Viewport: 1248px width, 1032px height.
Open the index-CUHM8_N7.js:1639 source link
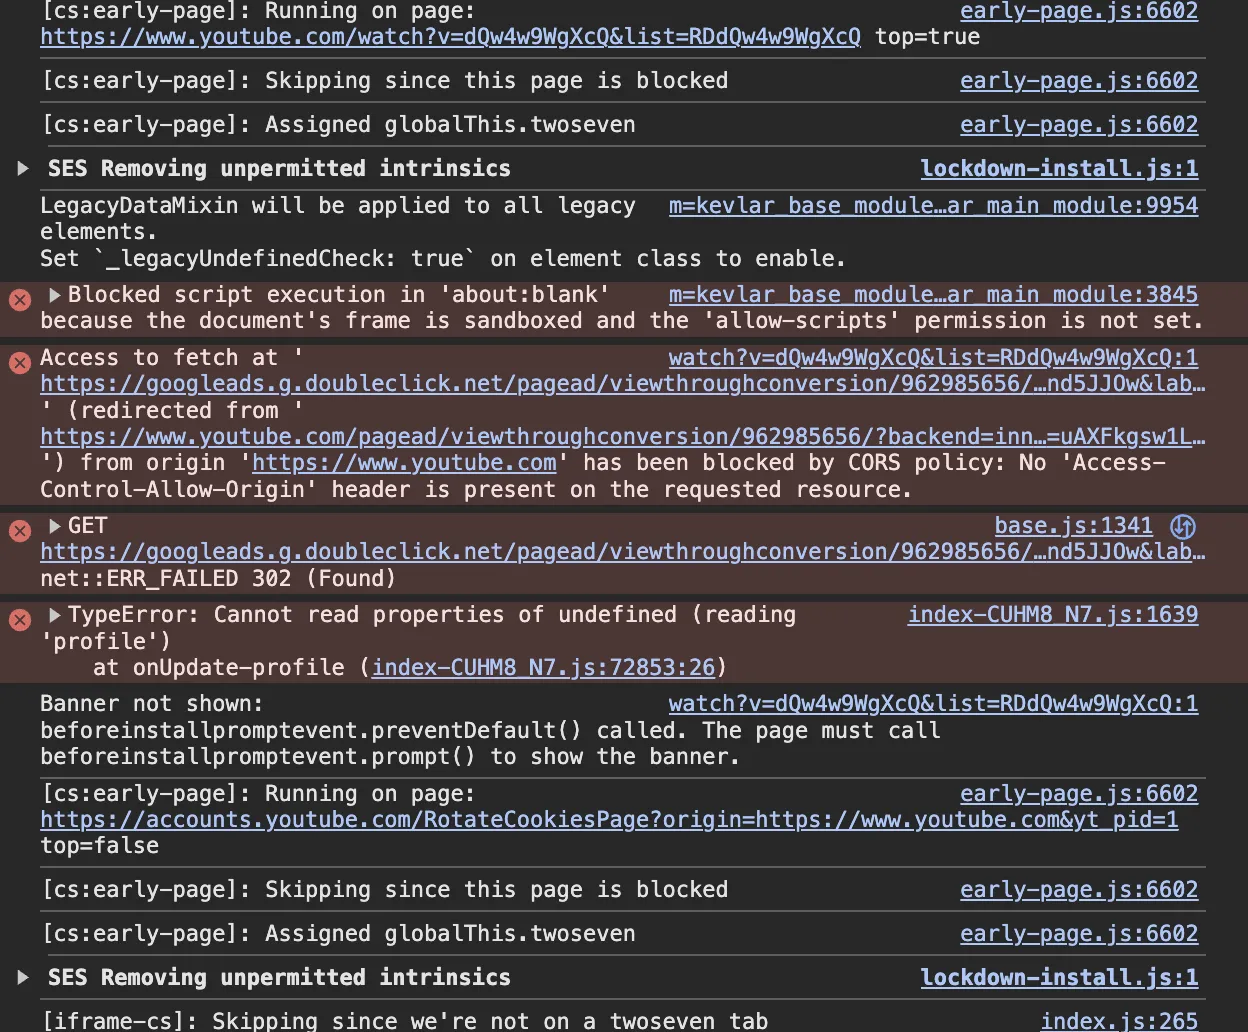[x=1053, y=615]
